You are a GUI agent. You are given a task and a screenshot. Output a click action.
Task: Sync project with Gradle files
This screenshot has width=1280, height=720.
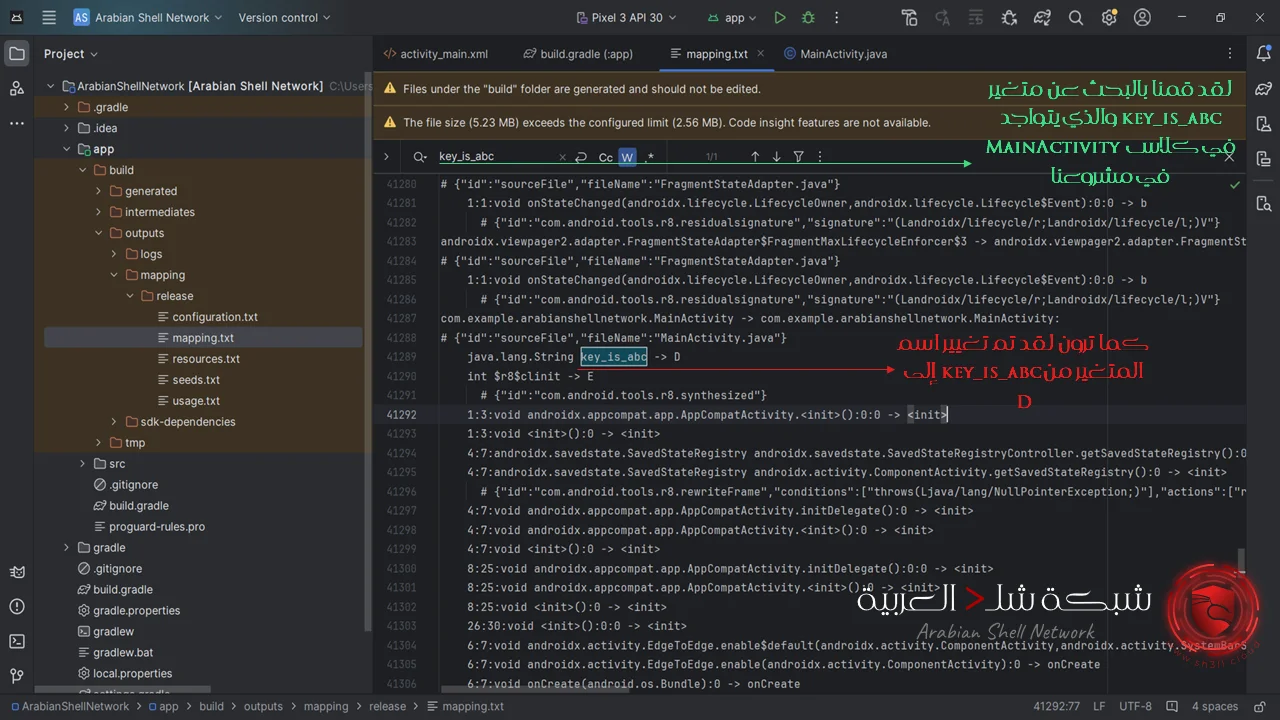(1042, 18)
